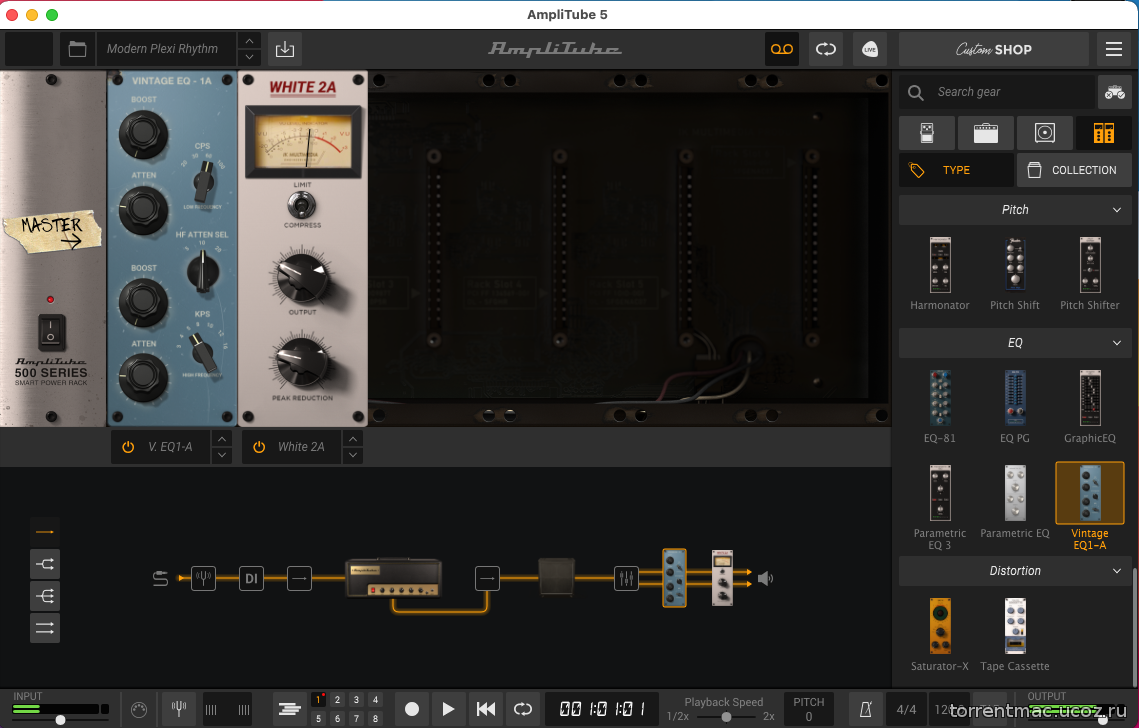
Task: Open the tape recorder icon
Action: [x=782, y=49]
